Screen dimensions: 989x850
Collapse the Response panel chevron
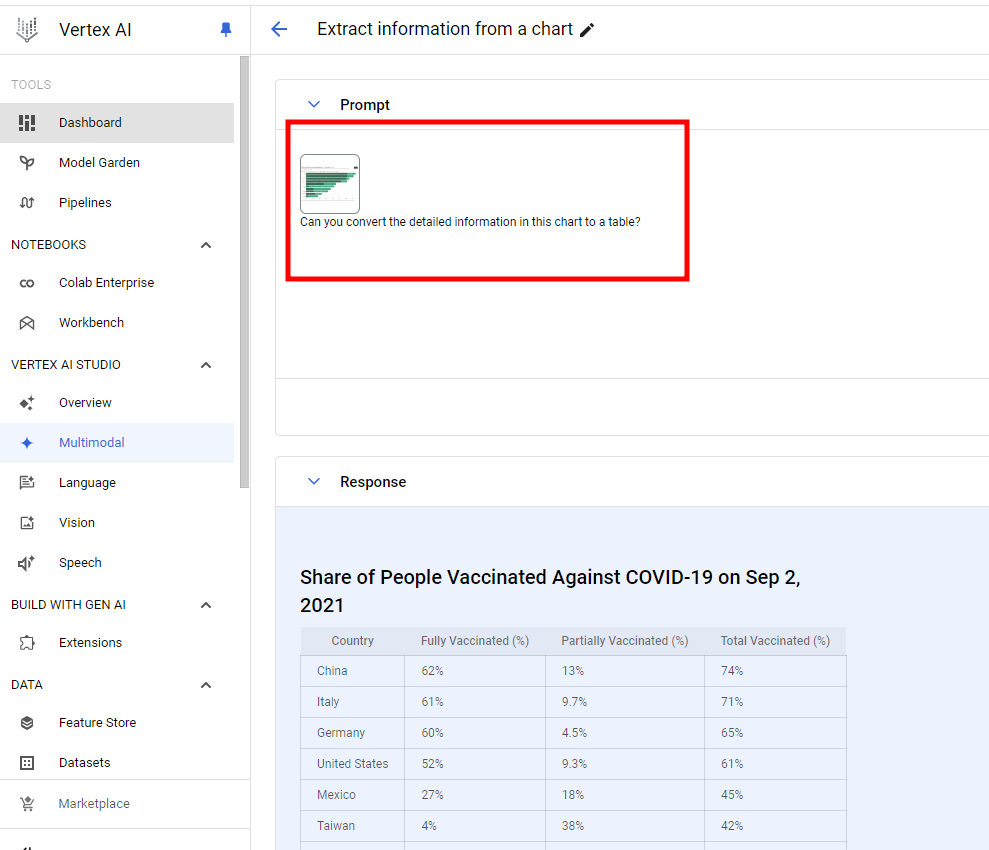click(313, 482)
